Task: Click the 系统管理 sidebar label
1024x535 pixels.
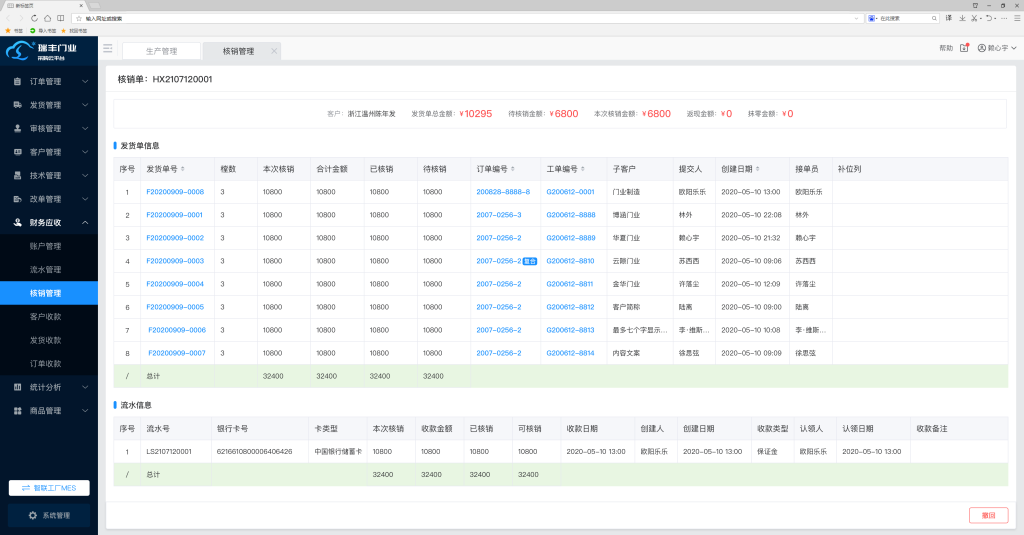Action: [56, 515]
